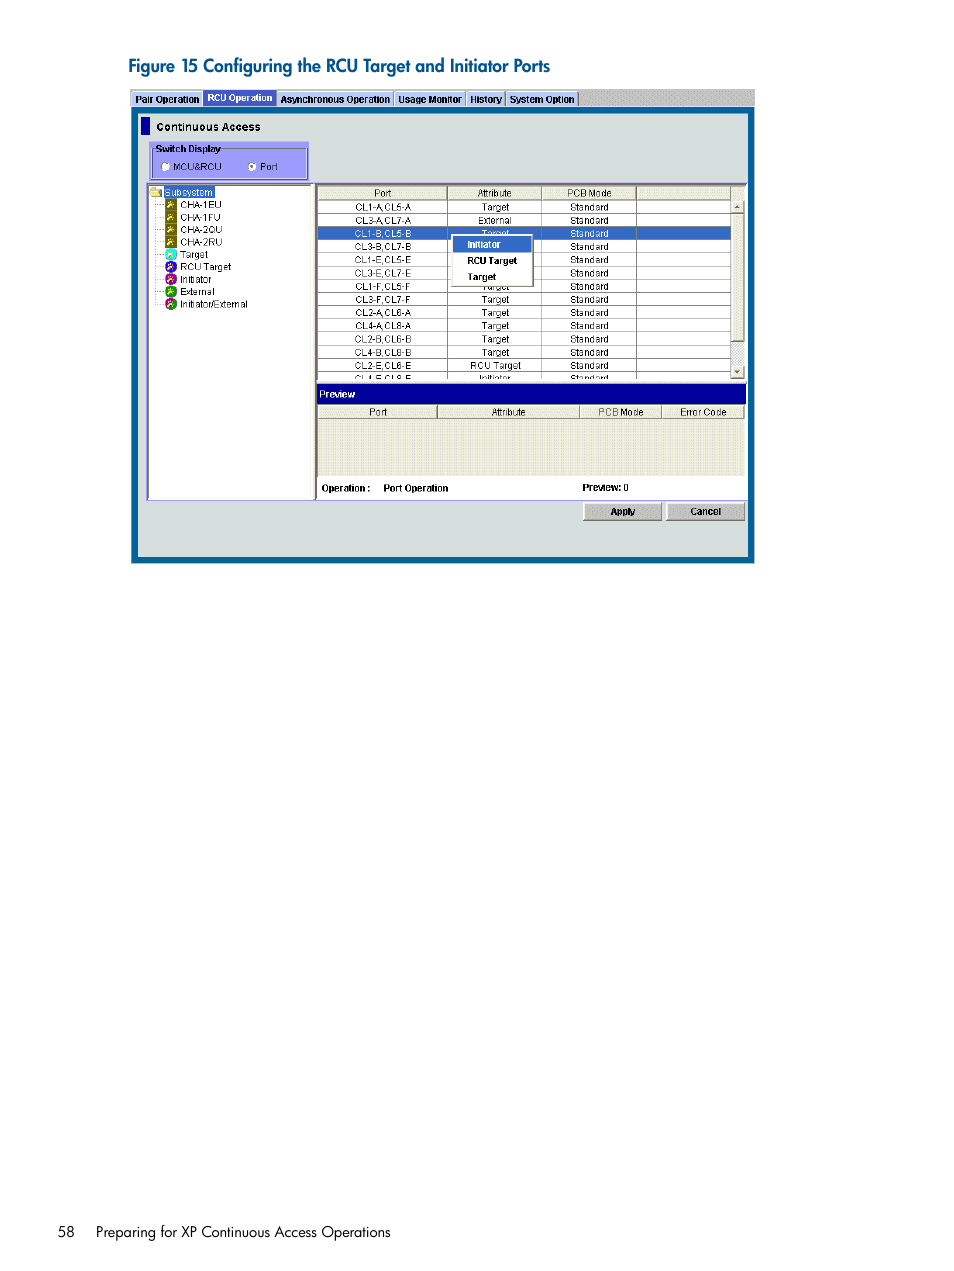Select the Initiator tree label
Image resolution: width=954 pixels, height=1271 pixels.
click(196, 279)
